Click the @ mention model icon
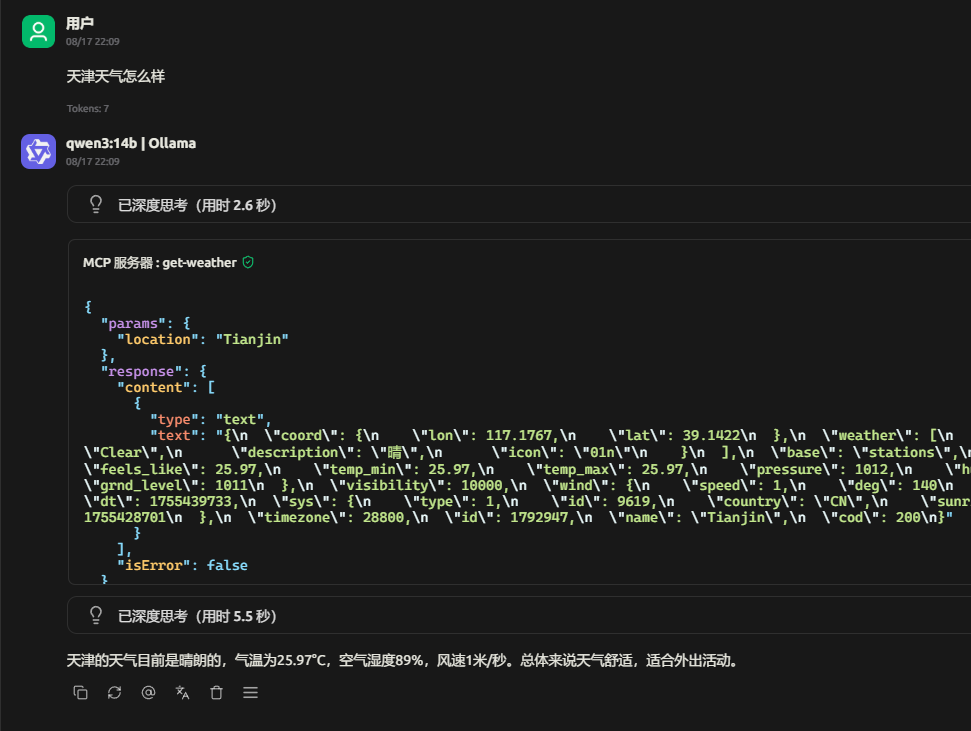This screenshot has height=731, width=971. (148, 693)
